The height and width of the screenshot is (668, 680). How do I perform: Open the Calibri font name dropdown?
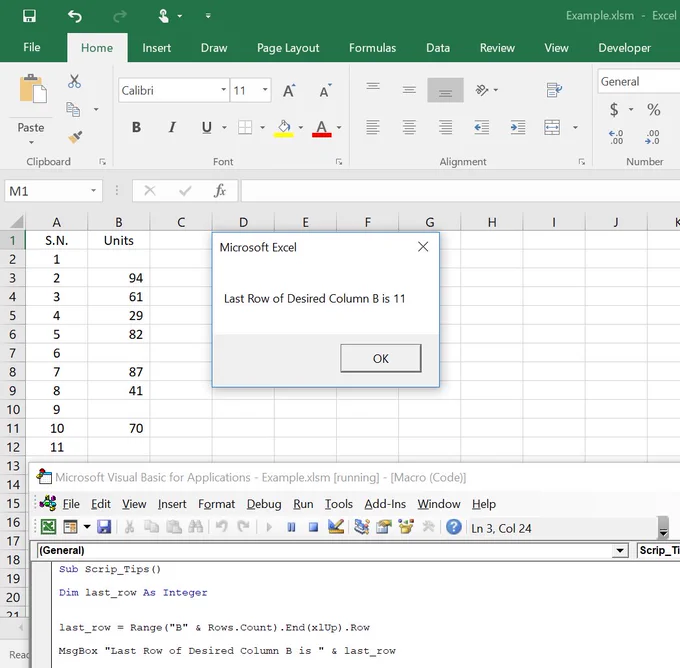coord(224,90)
